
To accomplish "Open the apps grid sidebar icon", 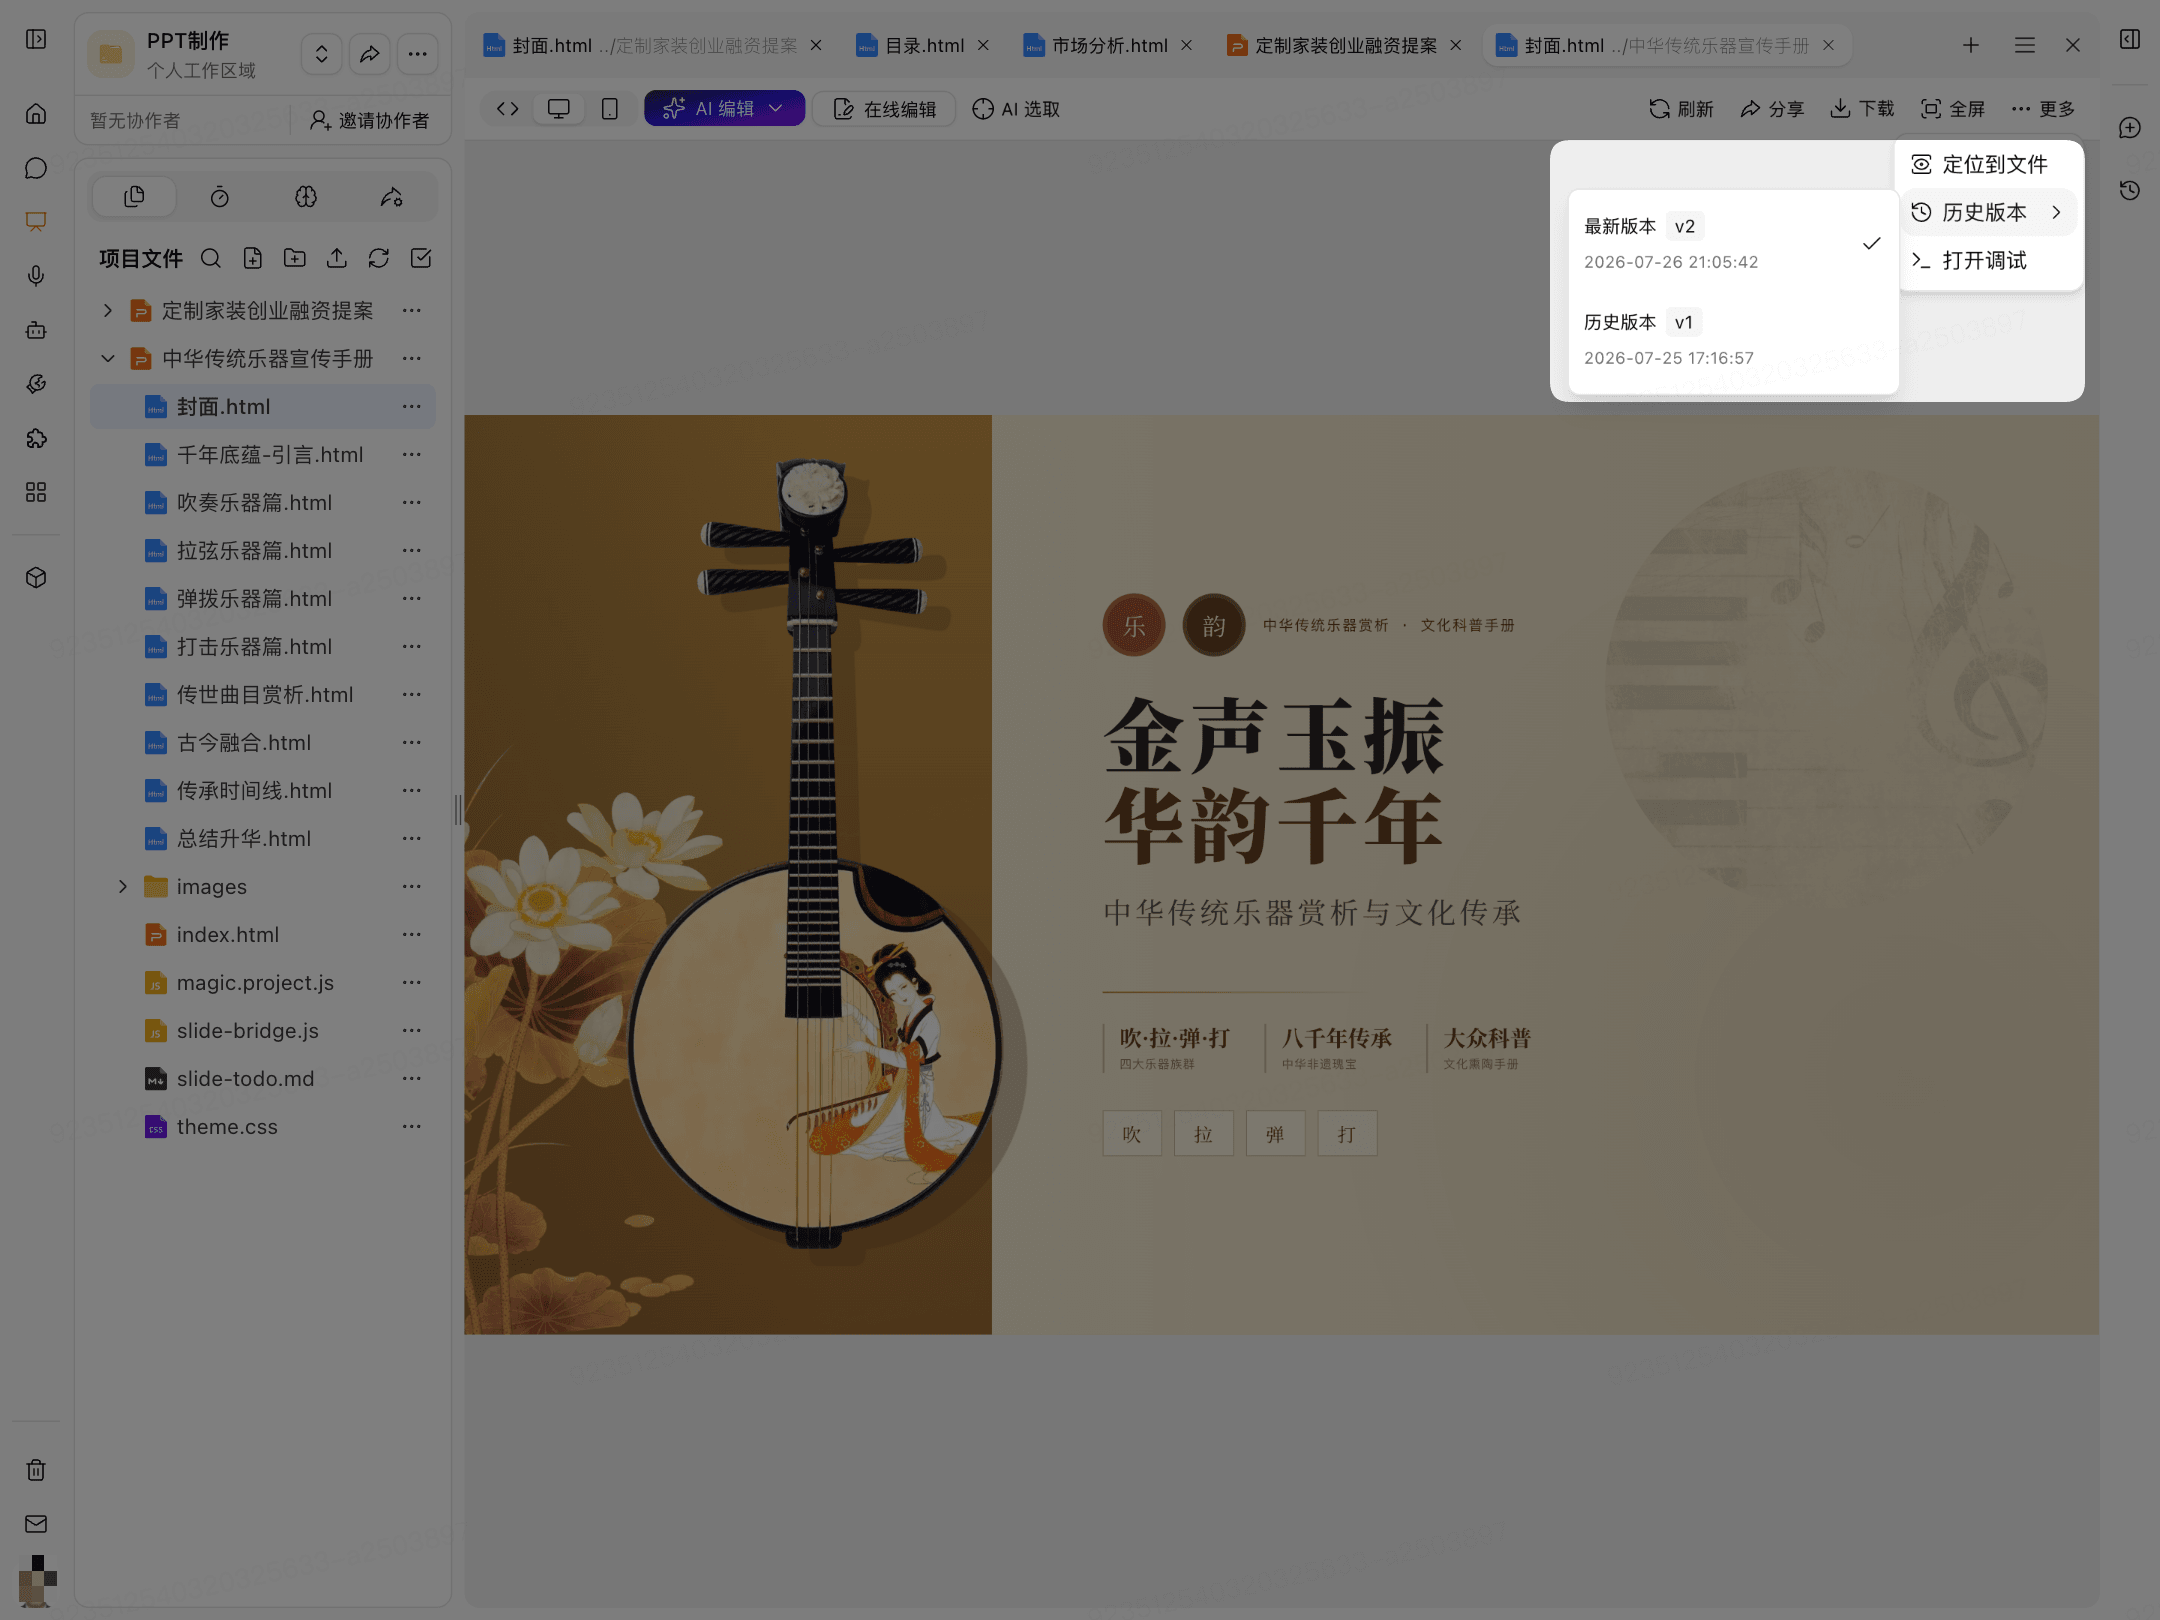I will coord(36,492).
